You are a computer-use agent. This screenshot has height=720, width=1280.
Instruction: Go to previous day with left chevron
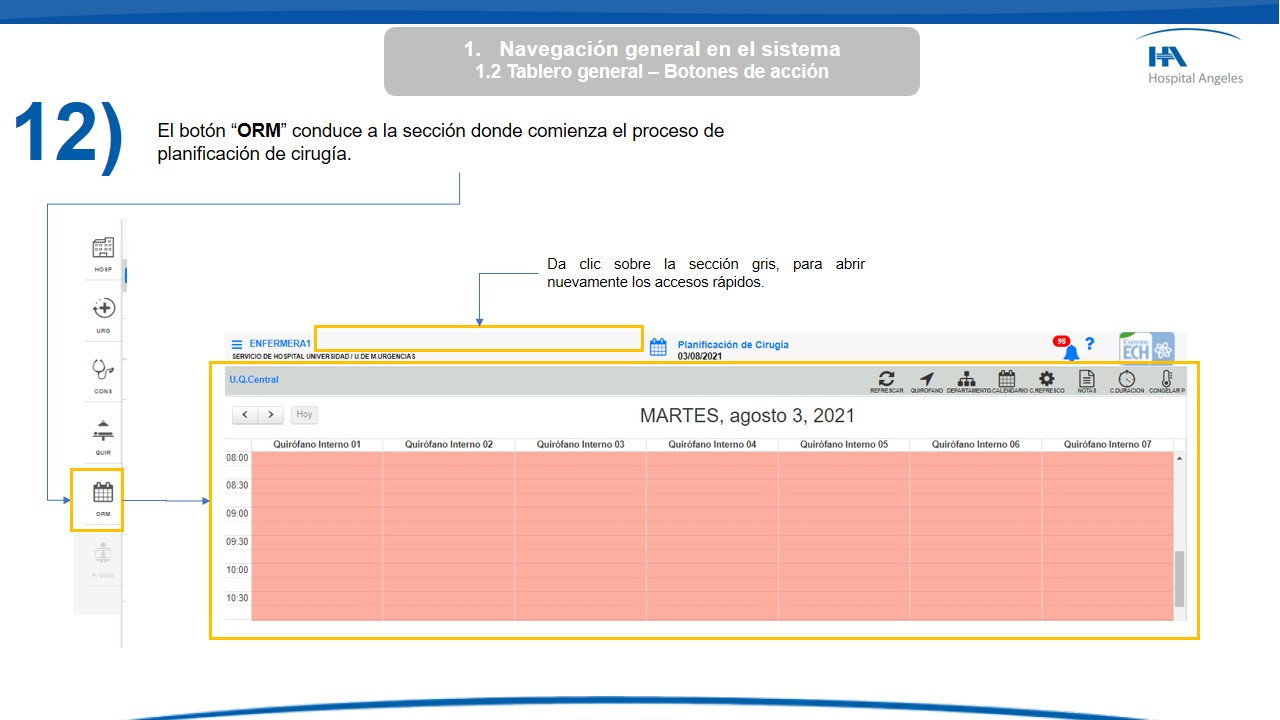(x=245, y=414)
